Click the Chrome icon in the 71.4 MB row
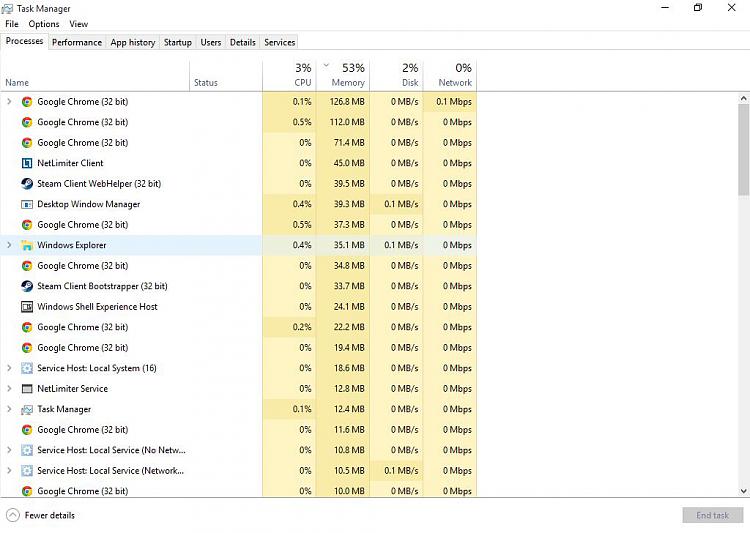Image resolution: width=750 pixels, height=533 pixels. pos(27,143)
